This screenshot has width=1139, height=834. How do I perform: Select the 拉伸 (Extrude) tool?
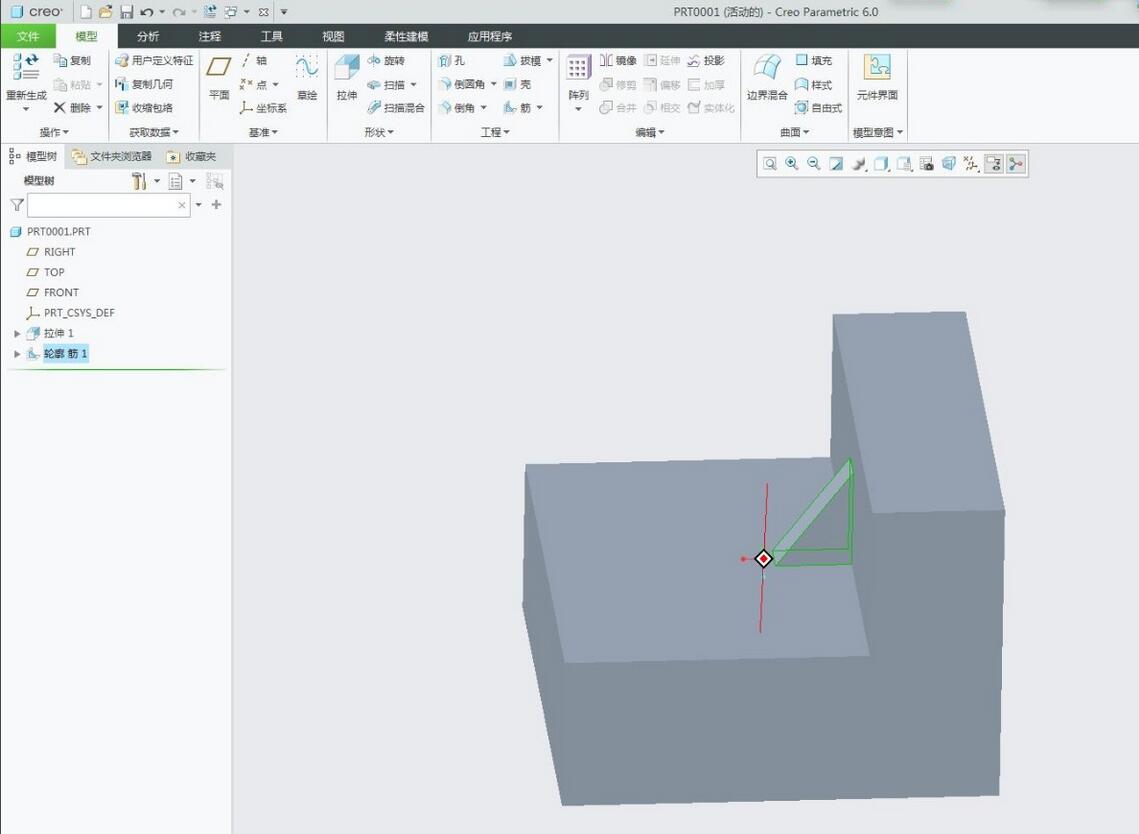346,77
